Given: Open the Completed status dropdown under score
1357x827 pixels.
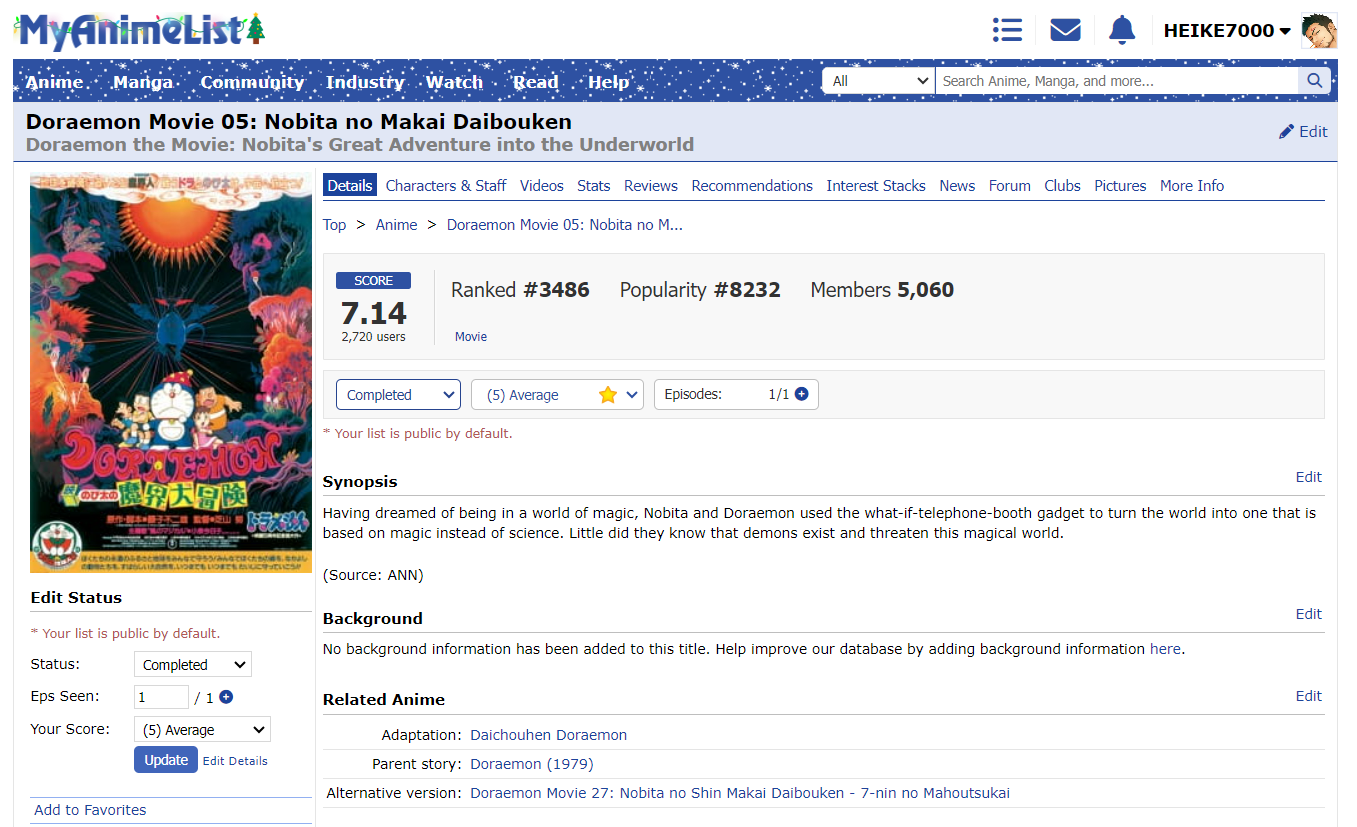Looking at the screenshot, I should [x=398, y=395].
